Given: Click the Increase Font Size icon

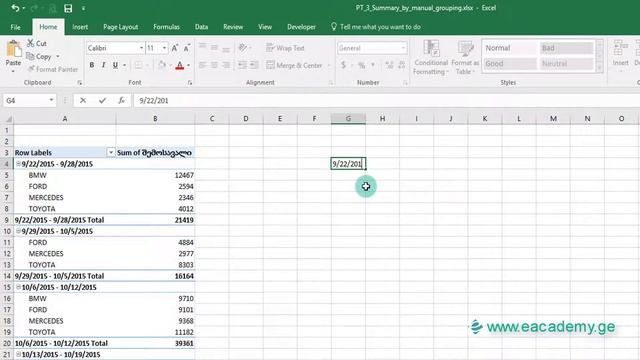Looking at the screenshot, I should point(175,48).
